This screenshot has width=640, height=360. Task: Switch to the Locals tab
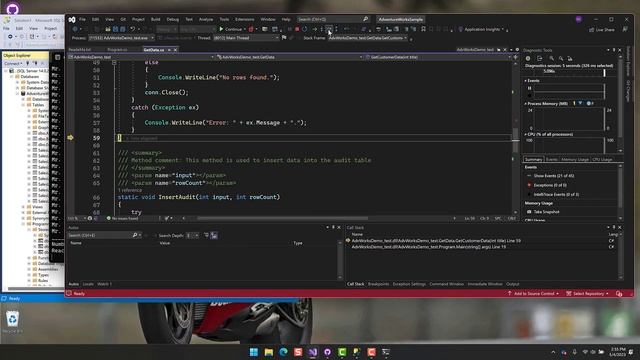88,284
